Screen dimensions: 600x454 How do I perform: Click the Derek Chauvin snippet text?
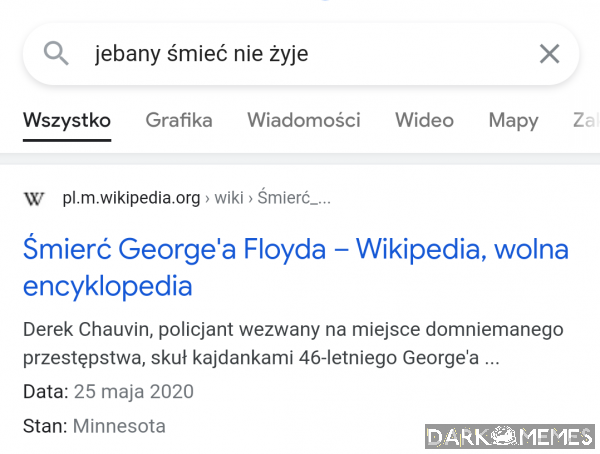(293, 344)
